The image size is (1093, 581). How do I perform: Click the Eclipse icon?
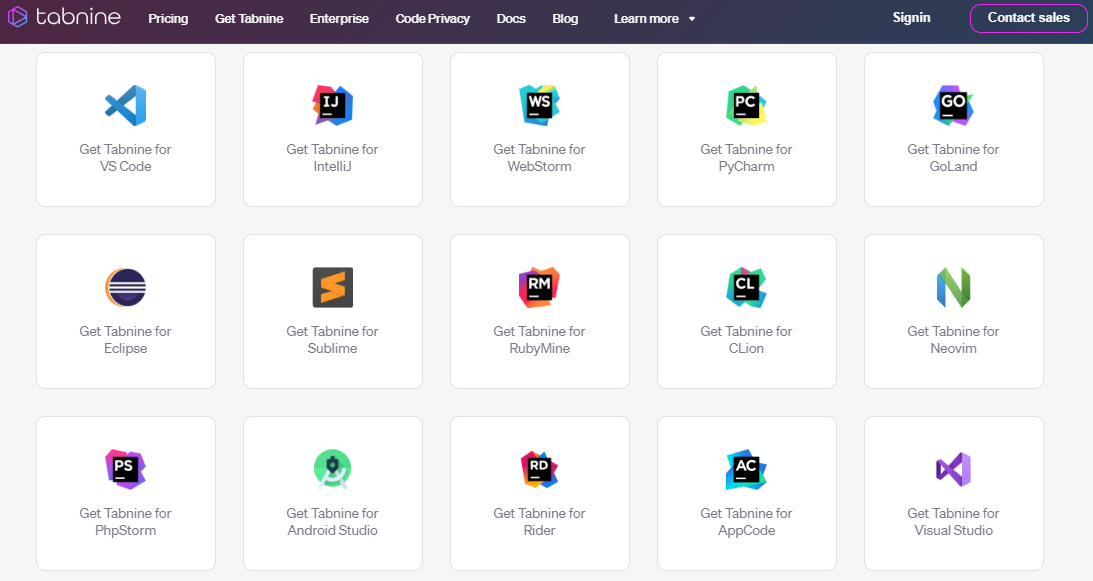pos(125,287)
